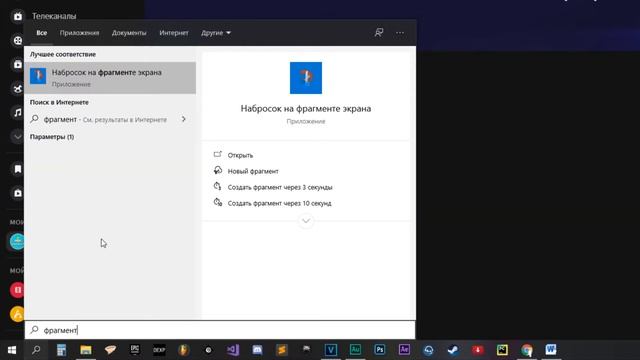Open Steam from the taskbar
This screenshot has width=640, height=360.
(453, 350)
